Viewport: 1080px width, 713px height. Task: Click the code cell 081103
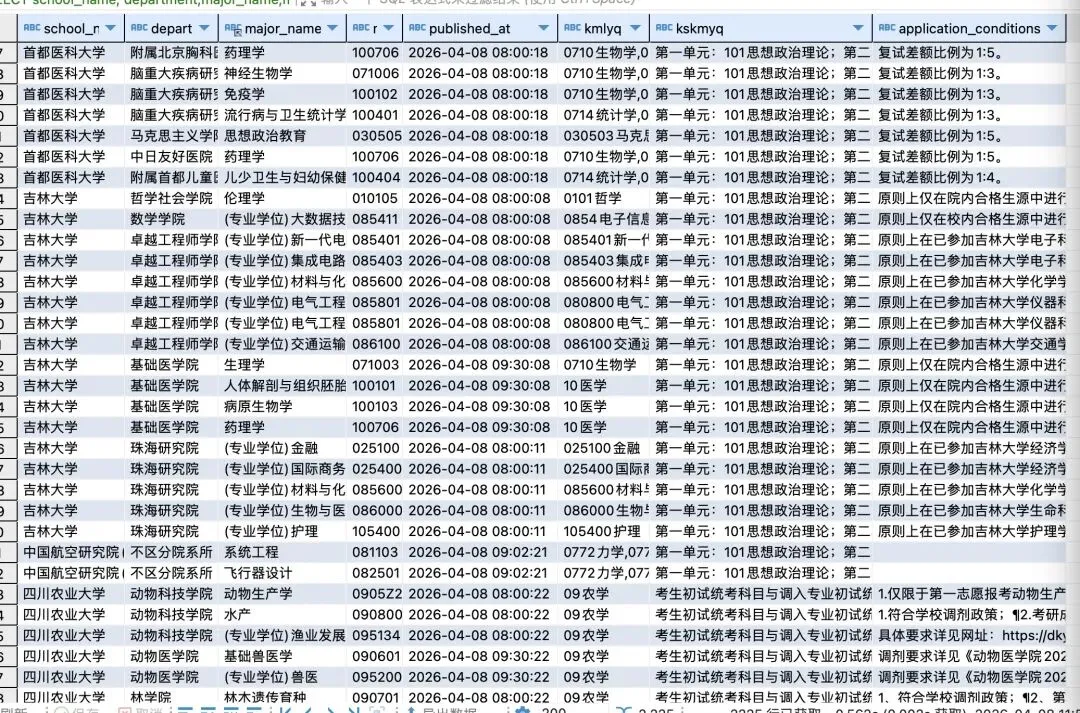coord(375,552)
